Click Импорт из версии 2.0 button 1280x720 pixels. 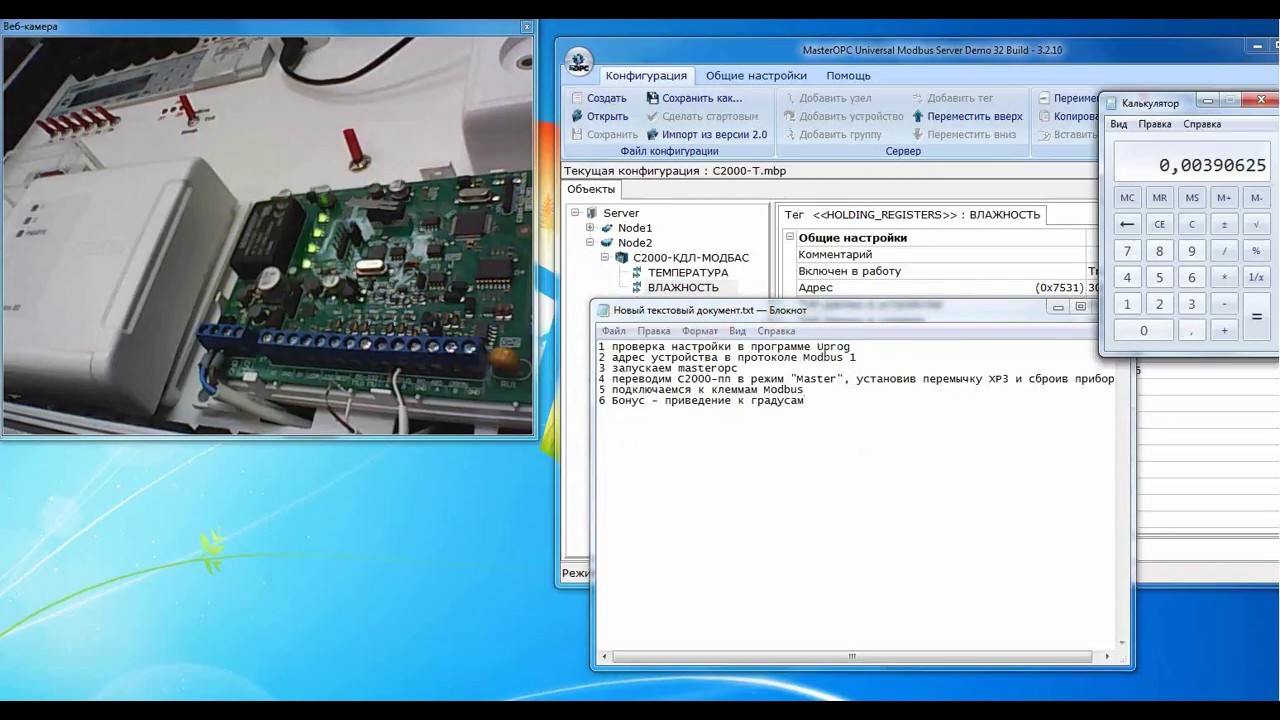pos(706,134)
